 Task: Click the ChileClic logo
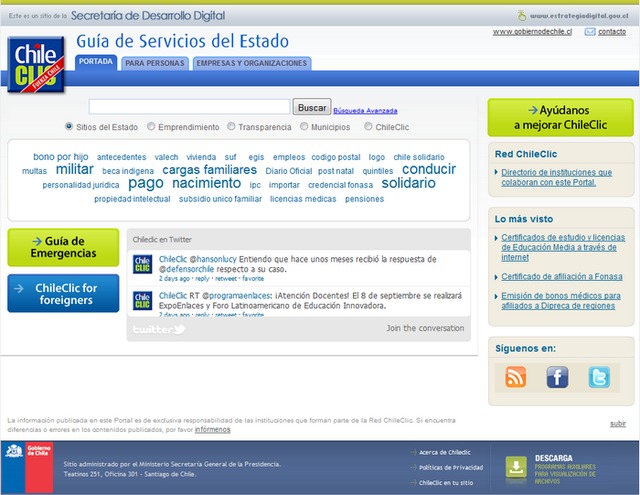coord(36,64)
